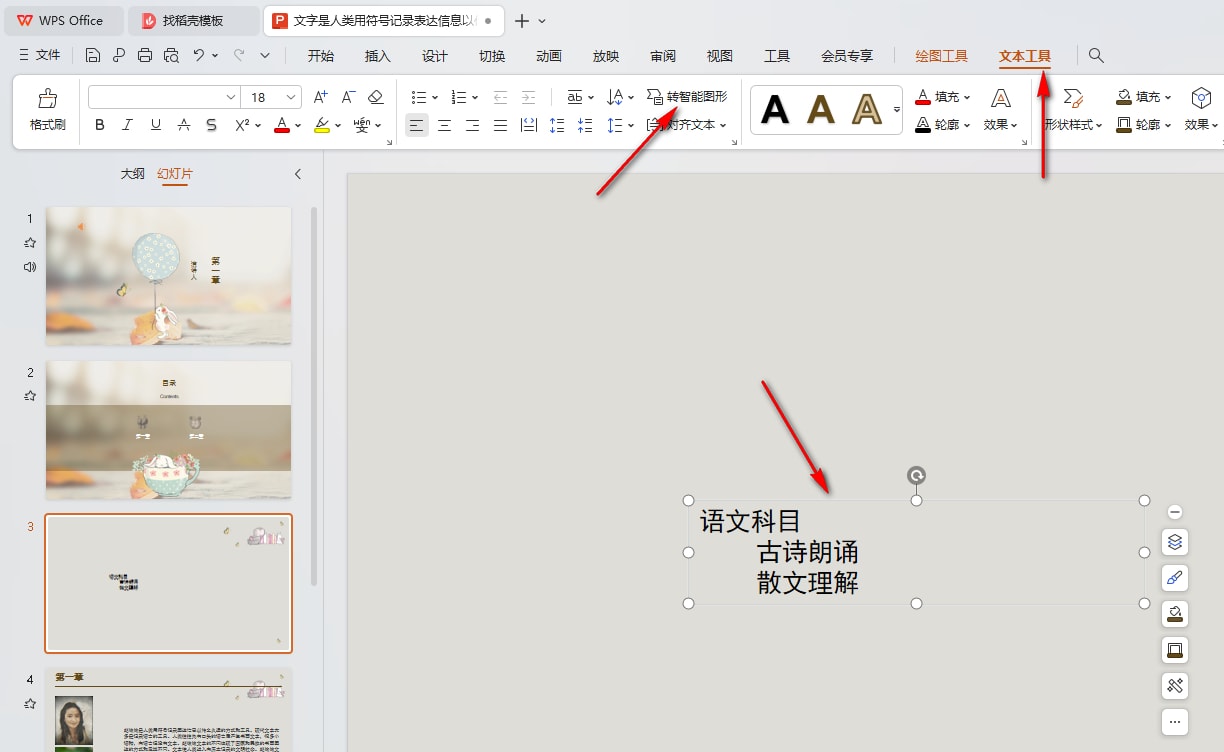
Task: Click shape outline icon in floating toolbar
Action: click(x=1175, y=649)
